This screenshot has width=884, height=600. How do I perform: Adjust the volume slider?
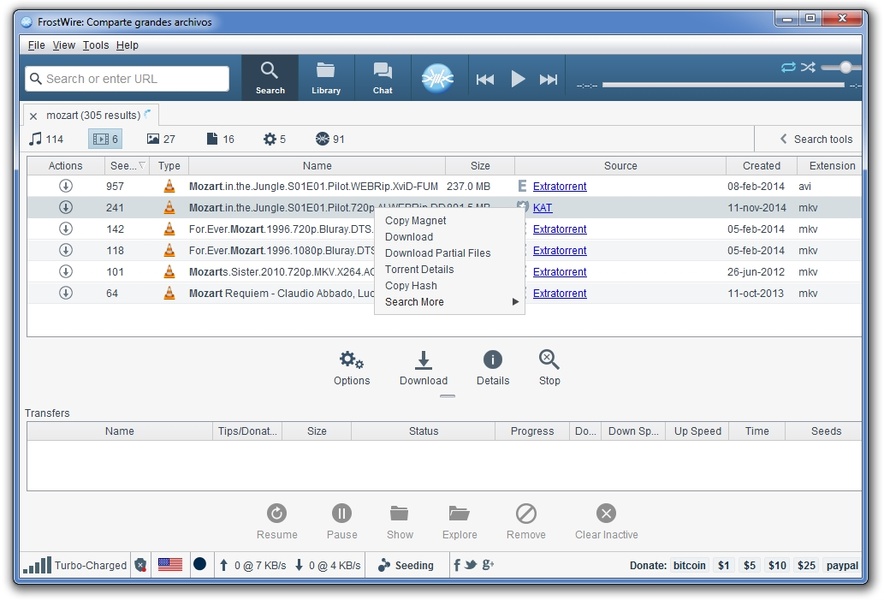[x=846, y=67]
